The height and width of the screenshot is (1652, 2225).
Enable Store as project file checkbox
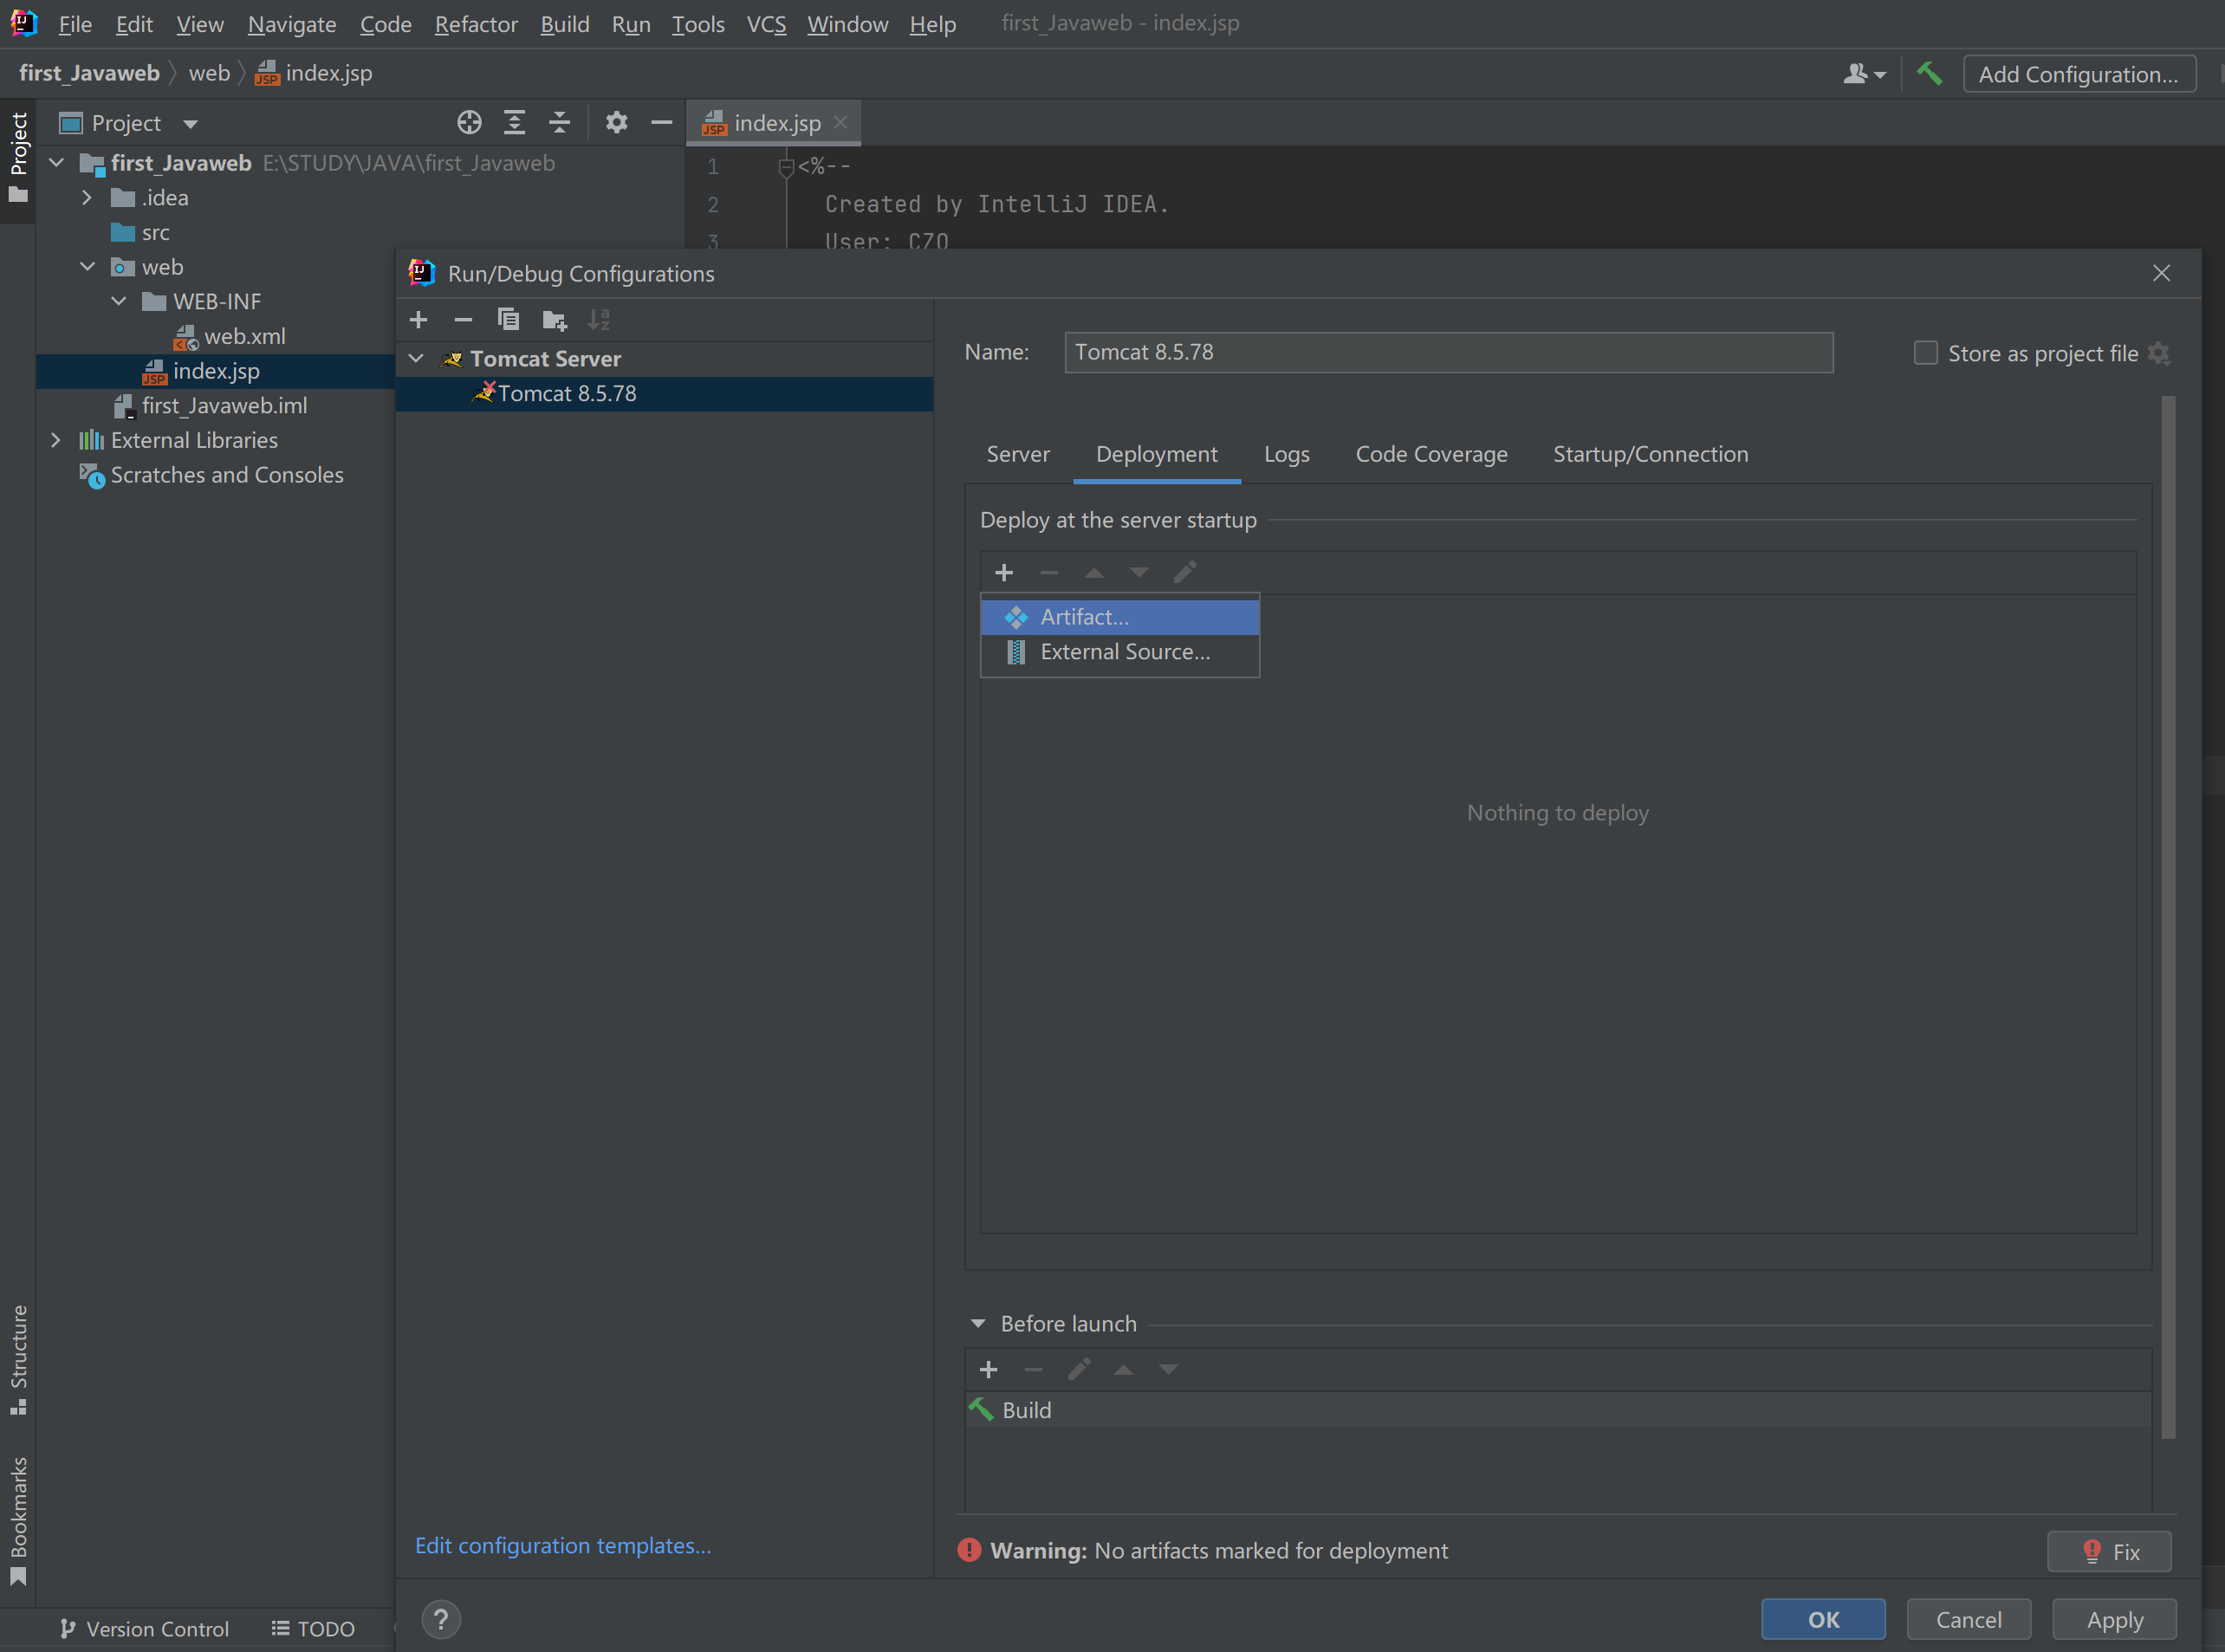(x=1925, y=353)
